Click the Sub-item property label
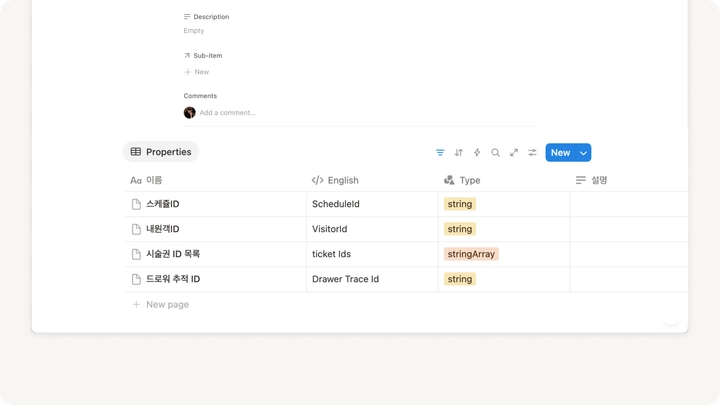 (x=203, y=56)
